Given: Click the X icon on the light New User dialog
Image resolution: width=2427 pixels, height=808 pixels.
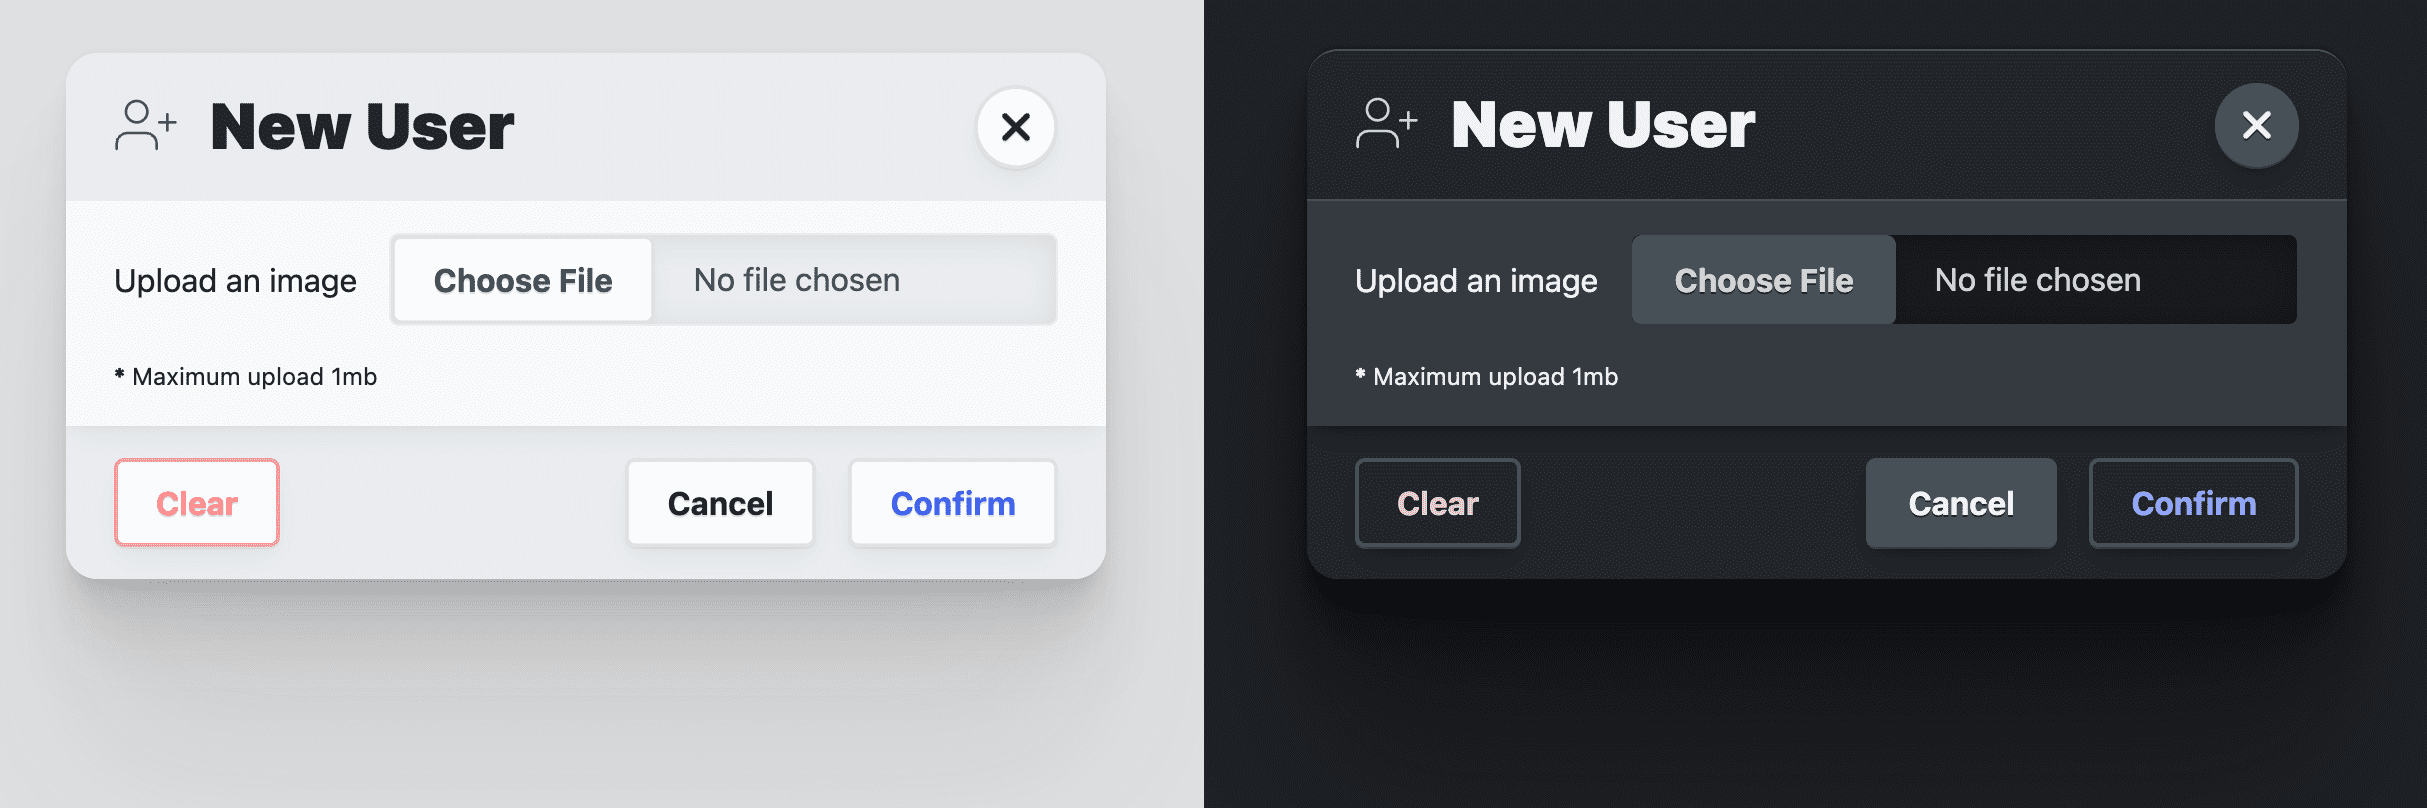Looking at the screenshot, I should coord(1016,126).
